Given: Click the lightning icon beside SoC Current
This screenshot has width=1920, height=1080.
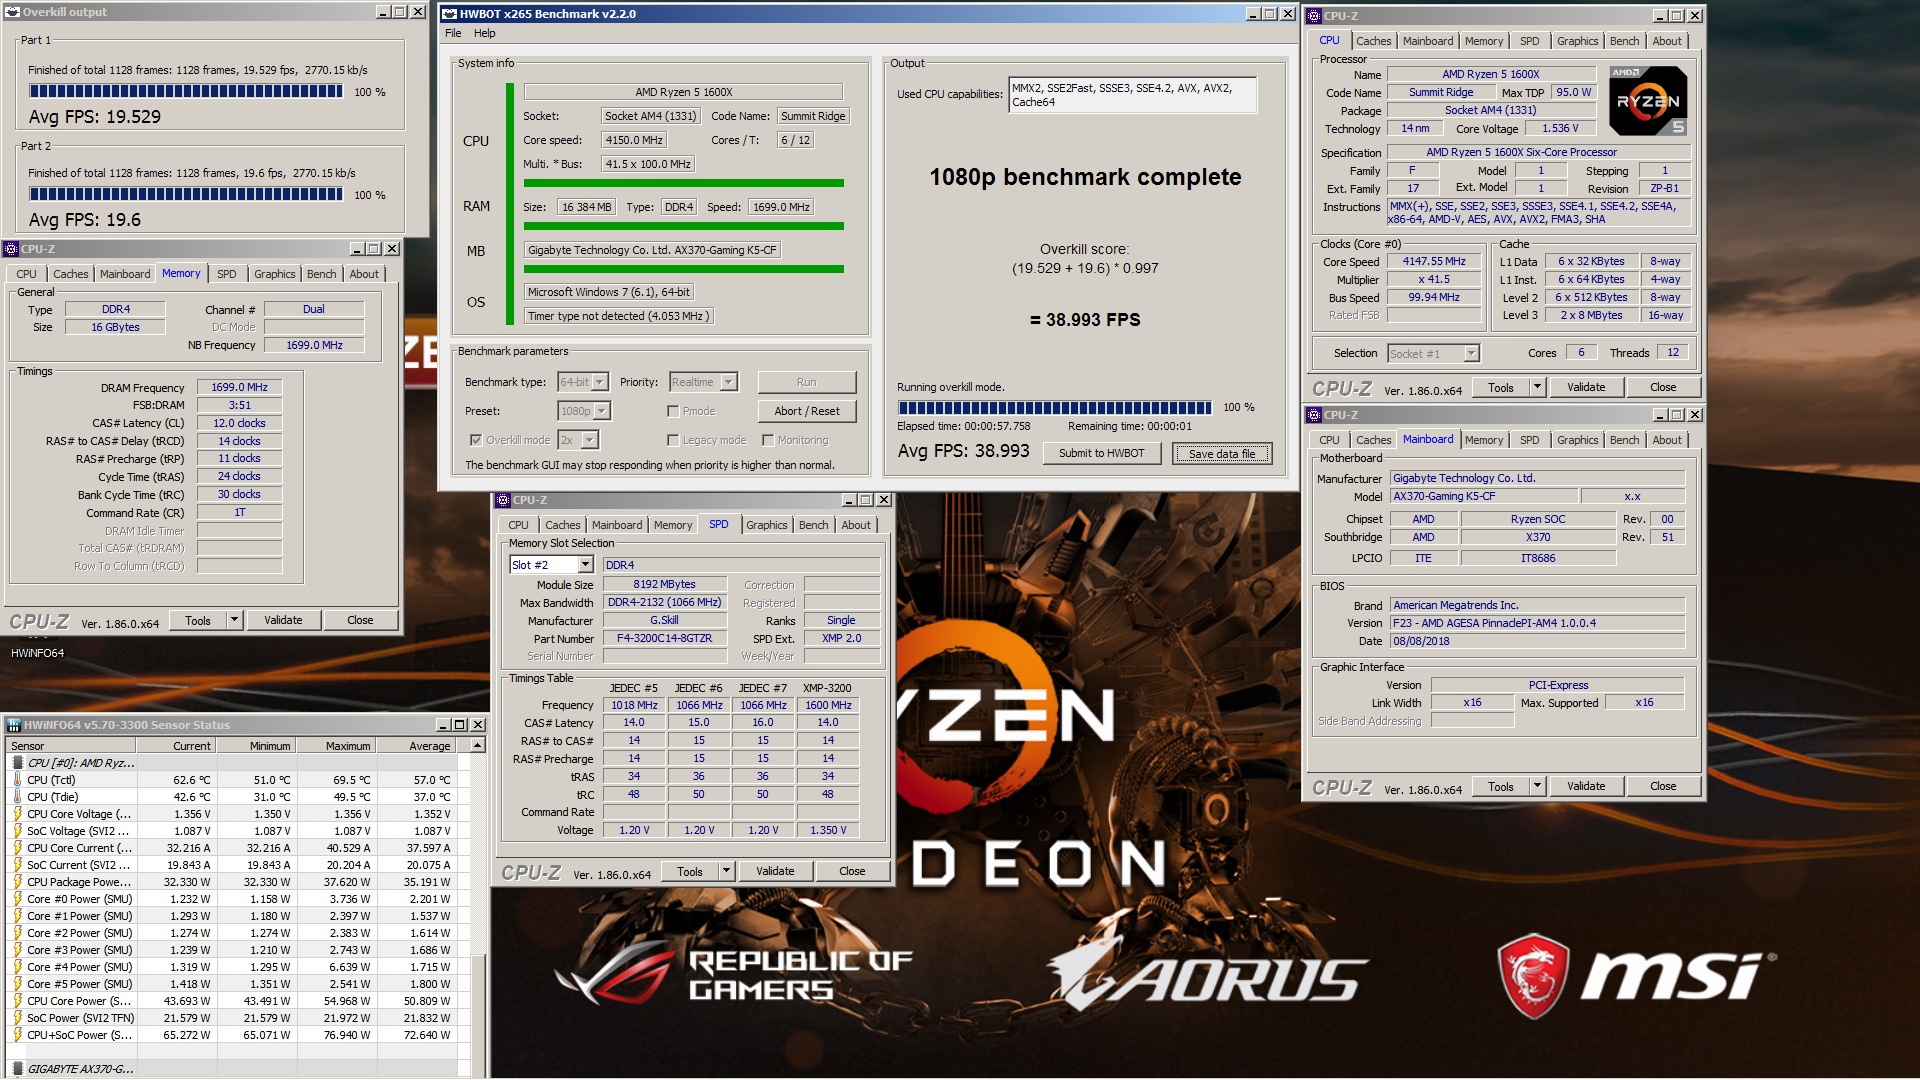Looking at the screenshot, I should coord(17,865).
